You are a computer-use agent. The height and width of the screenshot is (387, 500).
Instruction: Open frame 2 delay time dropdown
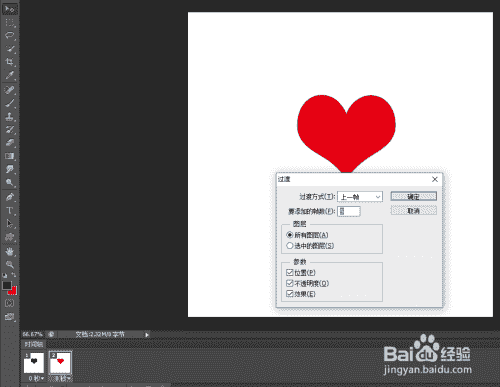point(62,378)
